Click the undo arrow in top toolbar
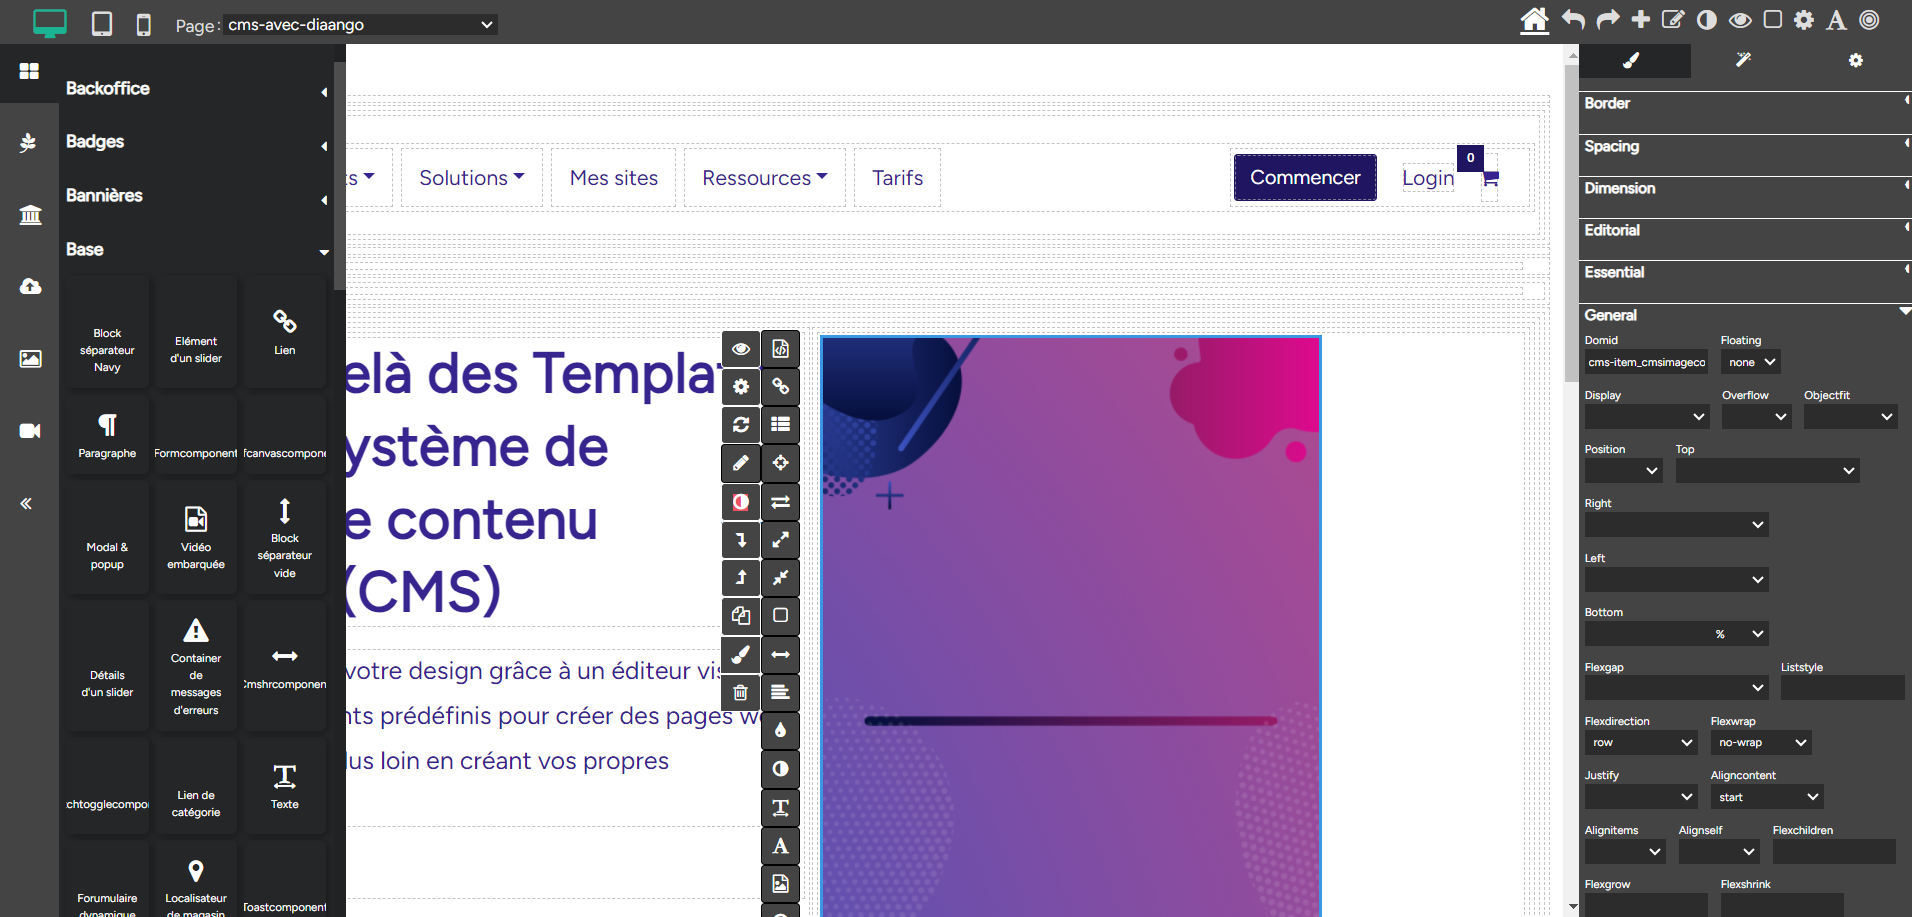 click(1573, 20)
